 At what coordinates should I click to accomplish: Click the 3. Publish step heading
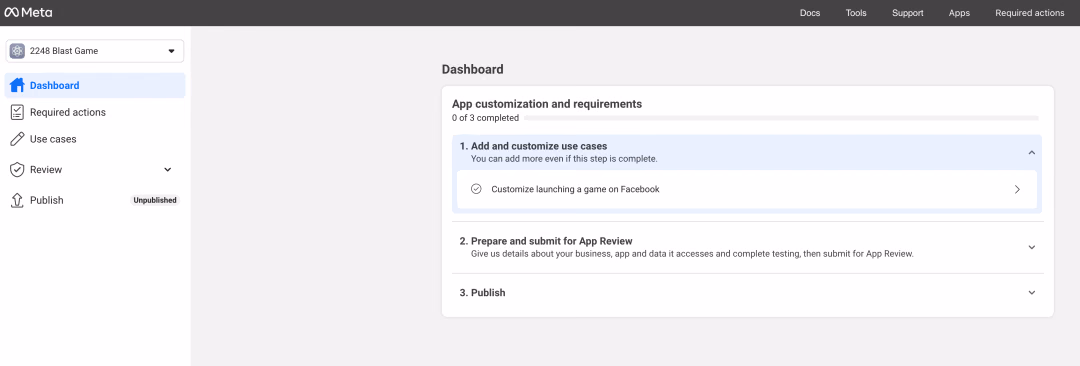pos(482,292)
